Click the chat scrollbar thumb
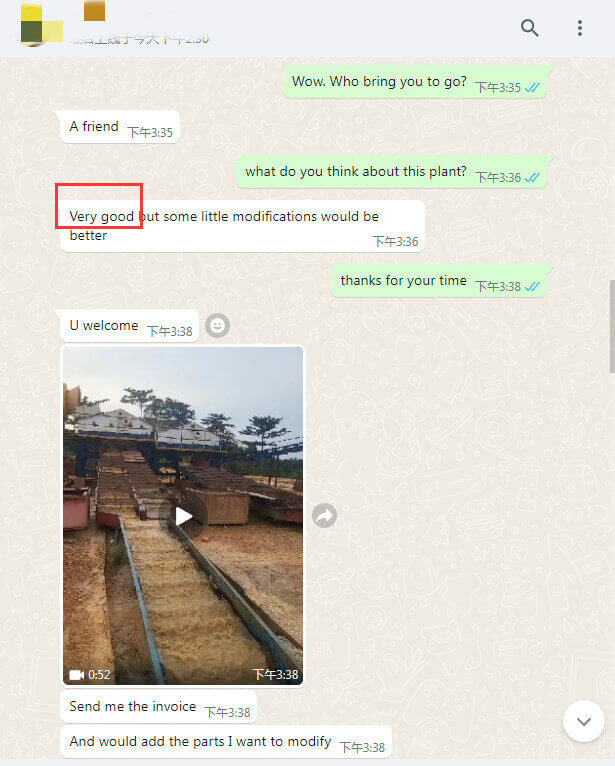 click(612, 326)
